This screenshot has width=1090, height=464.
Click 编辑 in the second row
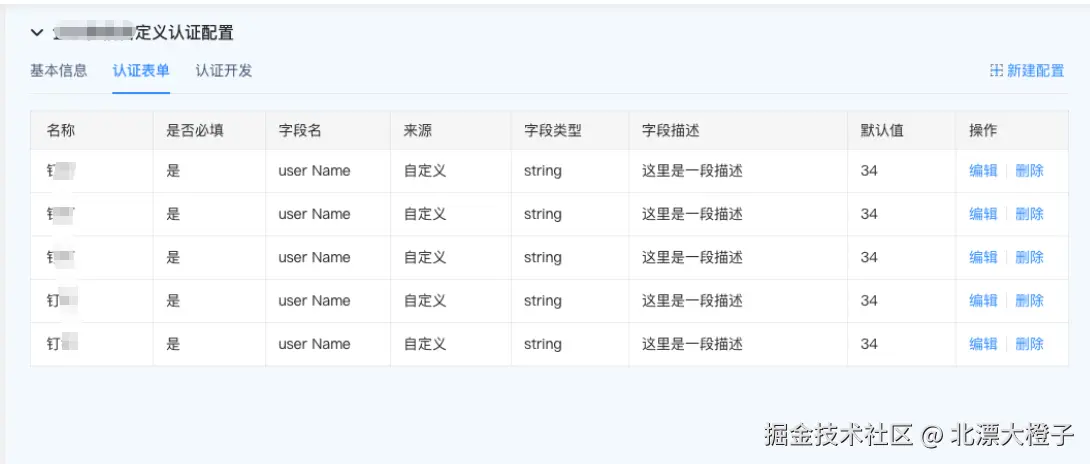(x=983, y=214)
